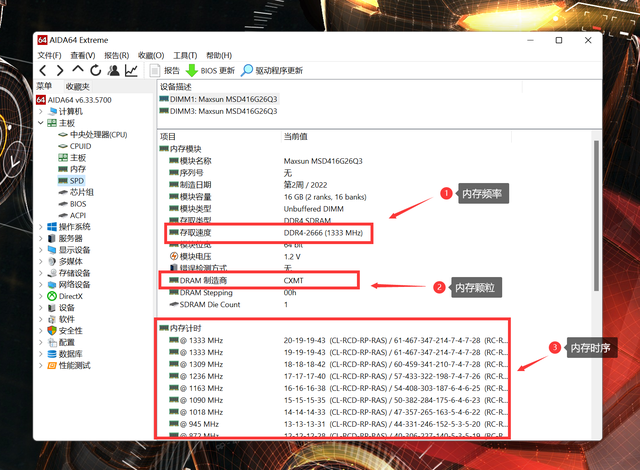Go up one level with Up arrow

[x=78, y=70]
